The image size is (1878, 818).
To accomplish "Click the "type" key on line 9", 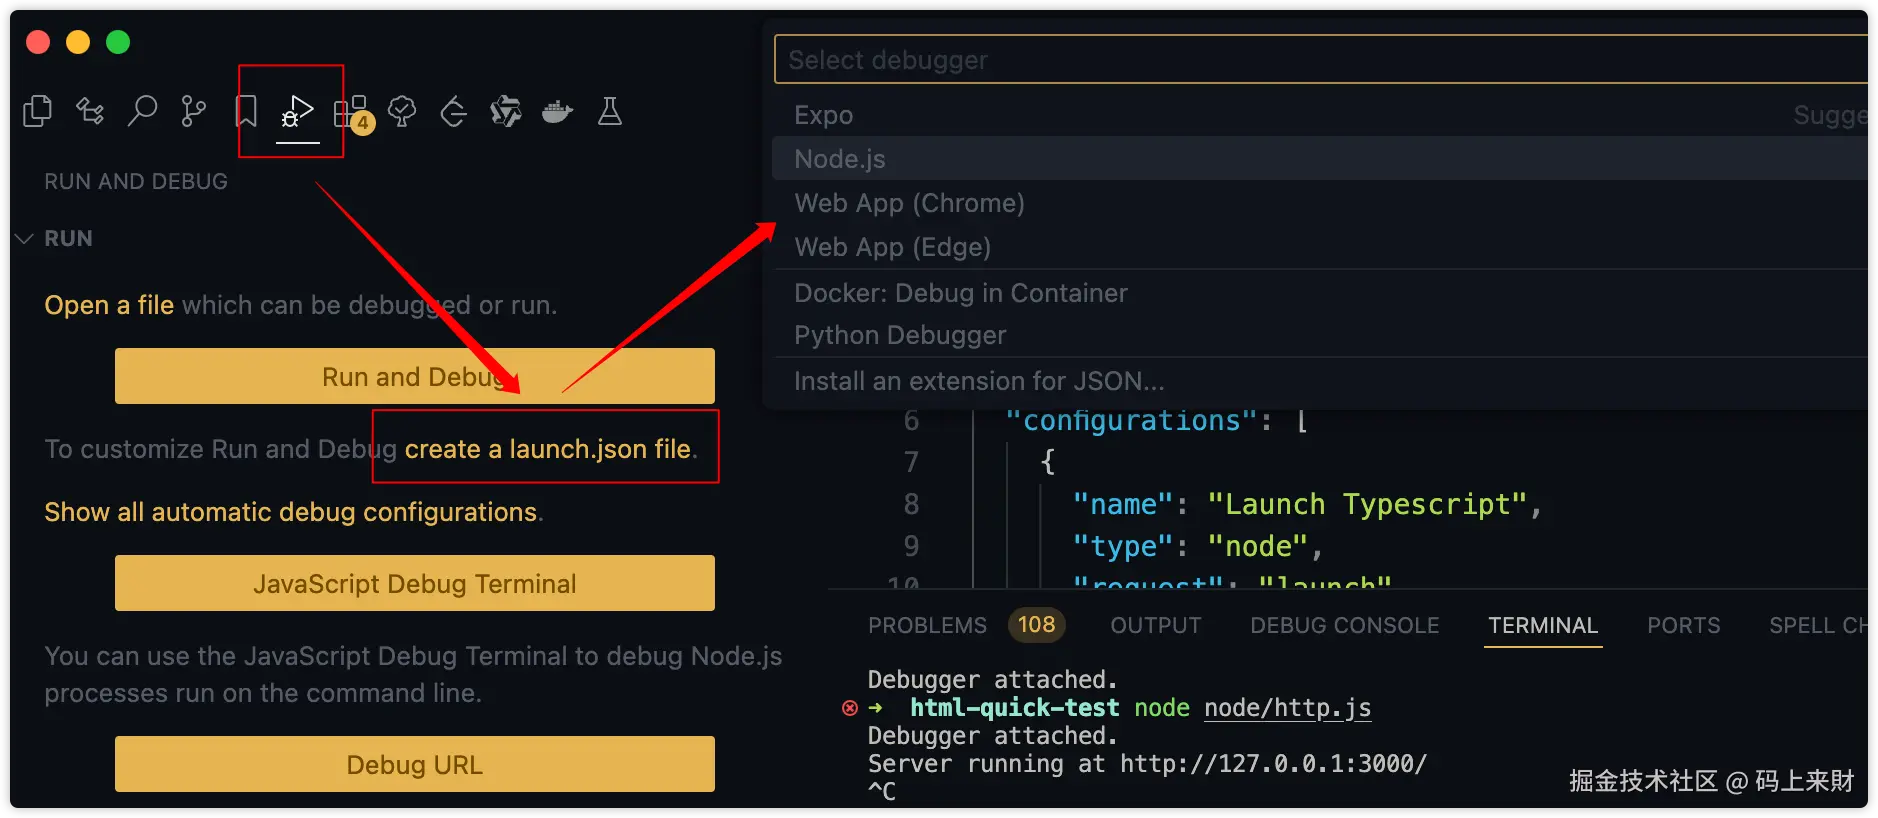I will (x=1122, y=546).
